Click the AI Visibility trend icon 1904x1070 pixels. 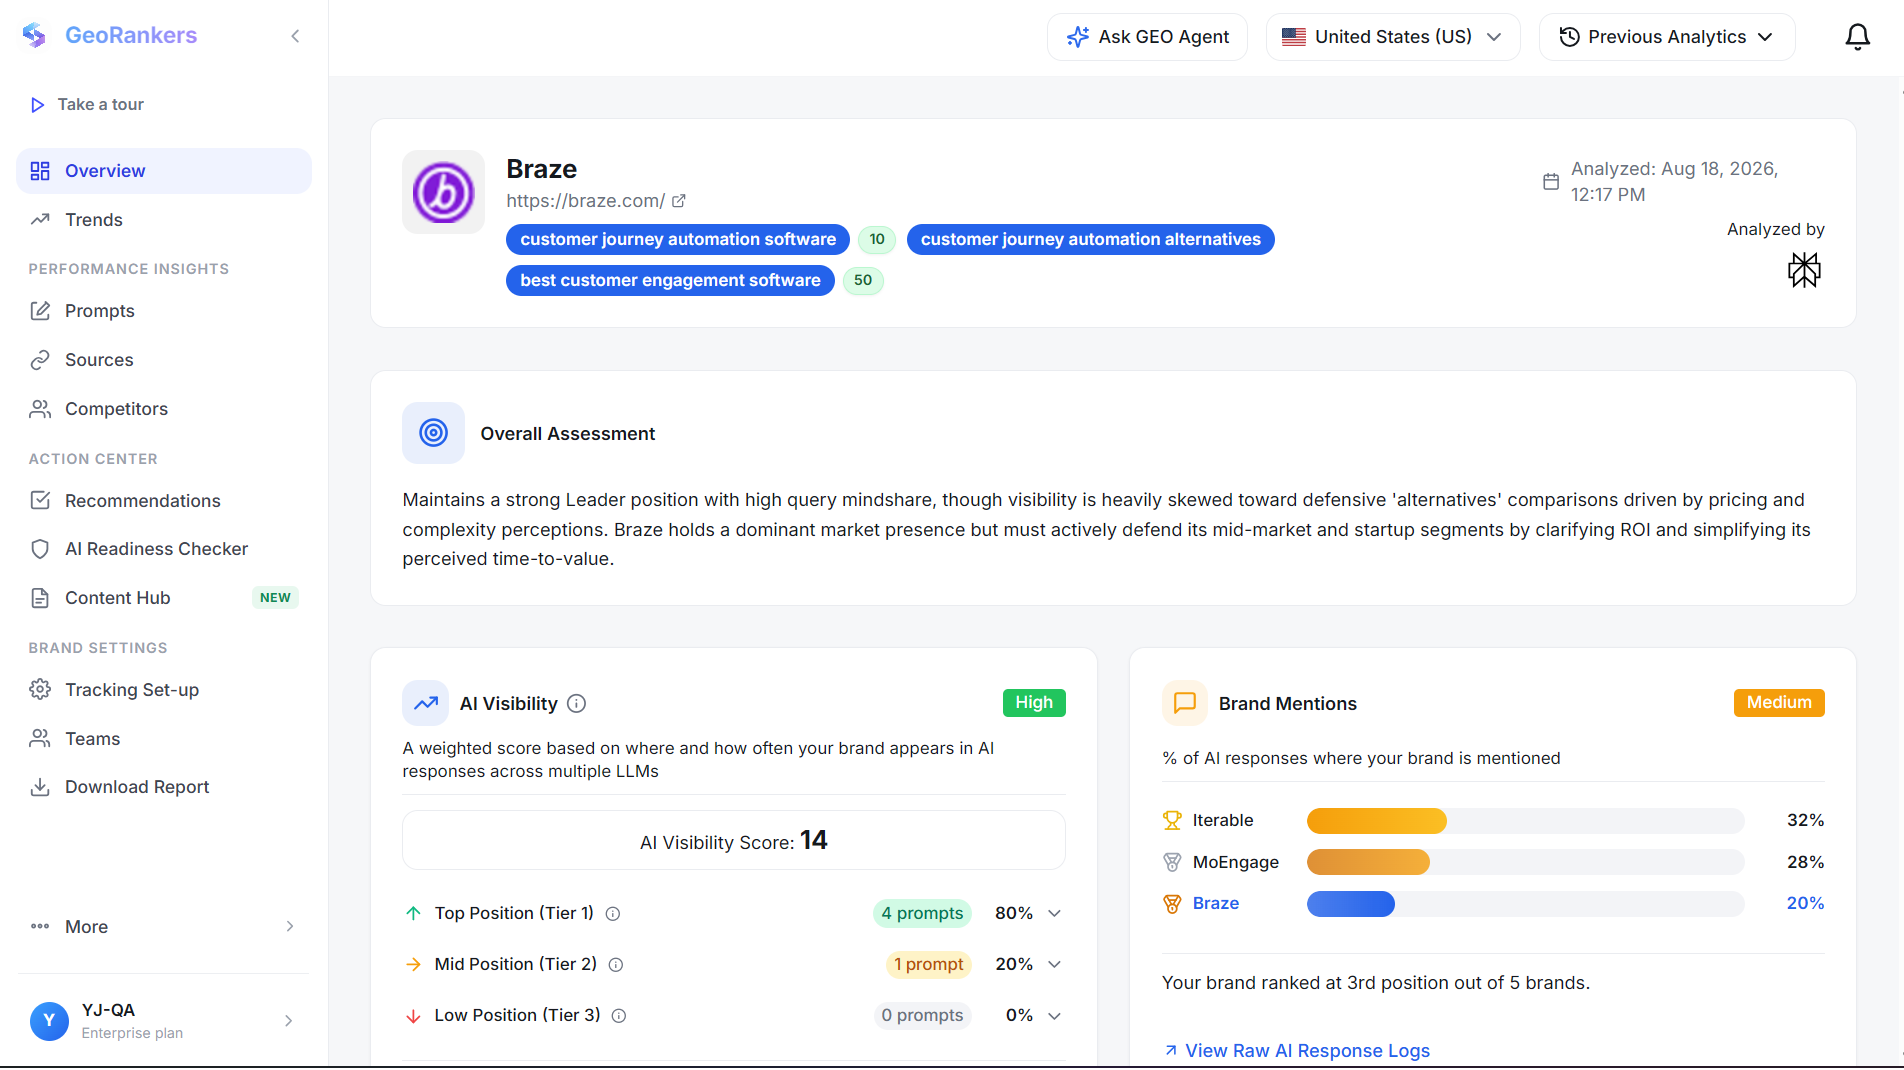pyautogui.click(x=426, y=703)
